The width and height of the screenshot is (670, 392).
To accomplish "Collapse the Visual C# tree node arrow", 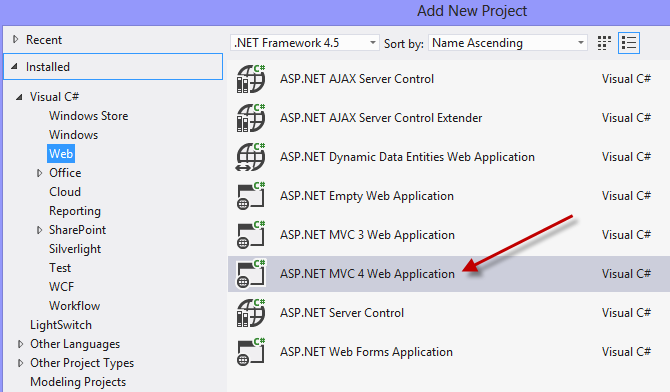I will [x=19, y=97].
